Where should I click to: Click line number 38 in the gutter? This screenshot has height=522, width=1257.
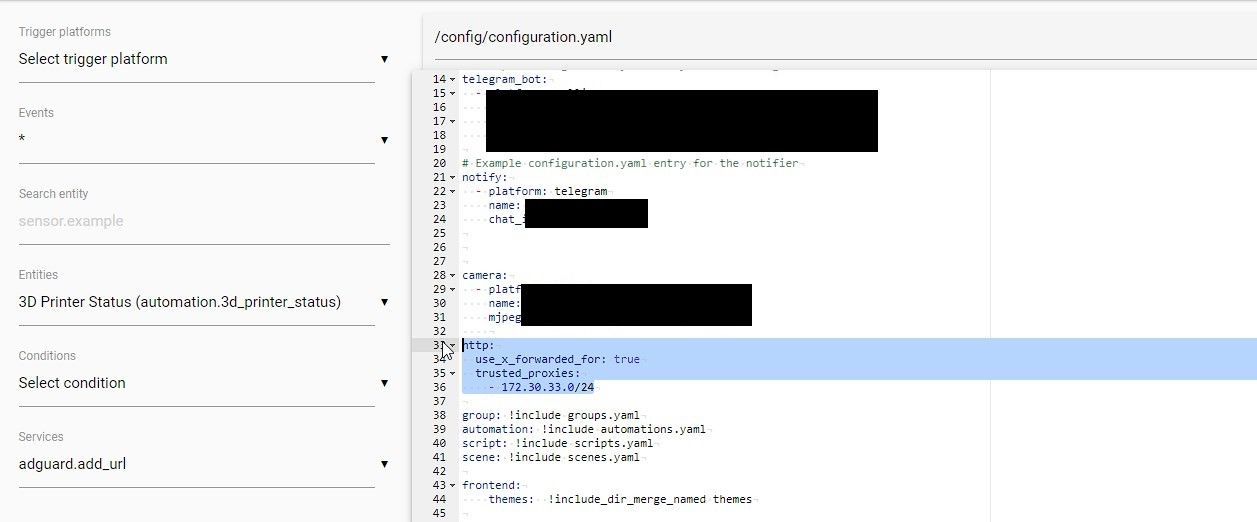click(x=439, y=415)
